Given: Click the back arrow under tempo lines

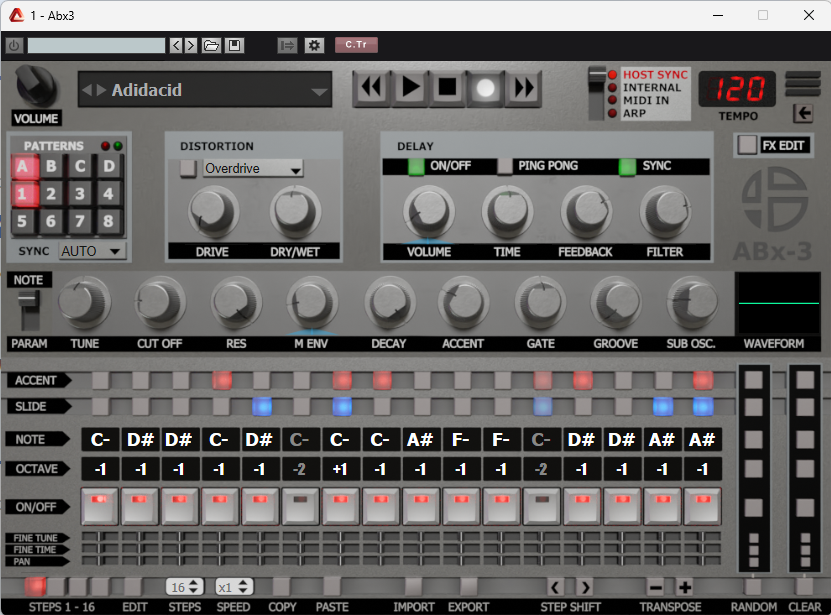Looking at the screenshot, I should click(804, 113).
